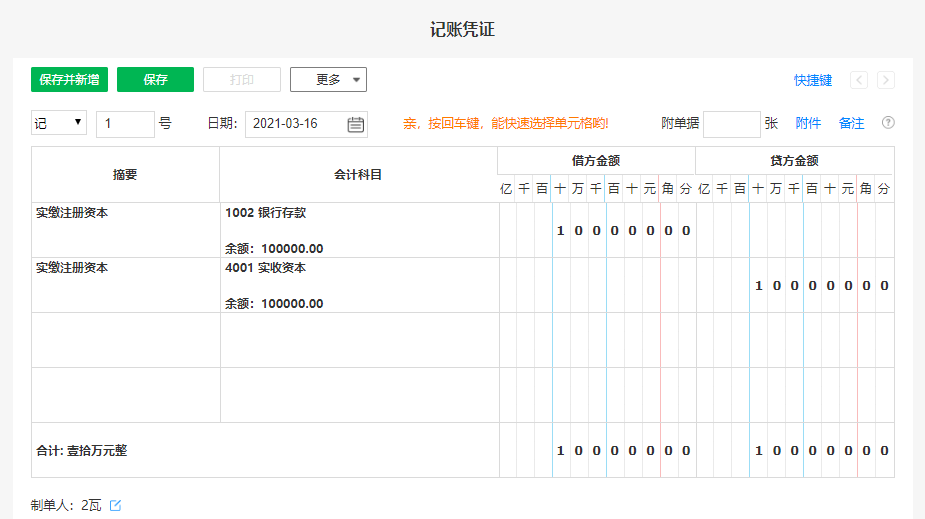
Task: Click empty third row account cell
Action: (360, 340)
